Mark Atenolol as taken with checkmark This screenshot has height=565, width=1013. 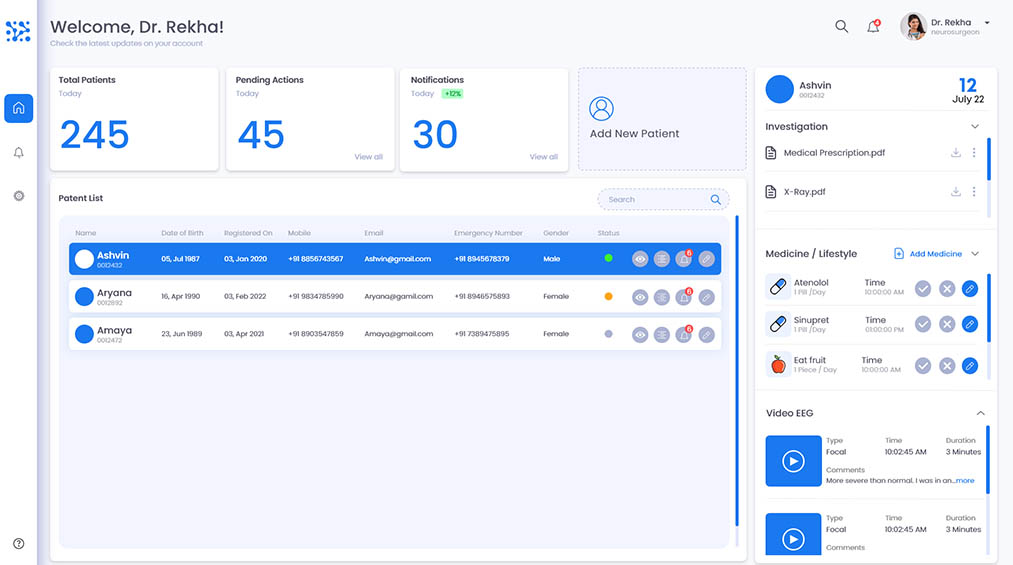pyautogui.click(x=923, y=289)
